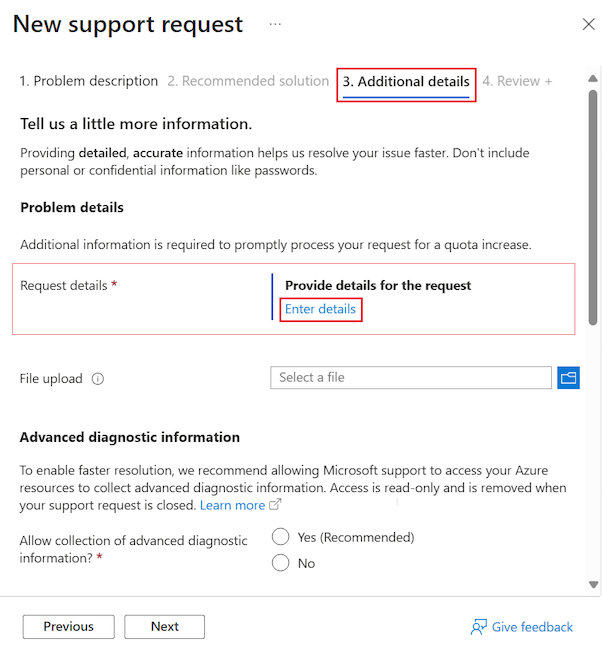The height and width of the screenshot is (649, 602).
Task: Show File upload info tooltip icon
Action: tap(98, 379)
